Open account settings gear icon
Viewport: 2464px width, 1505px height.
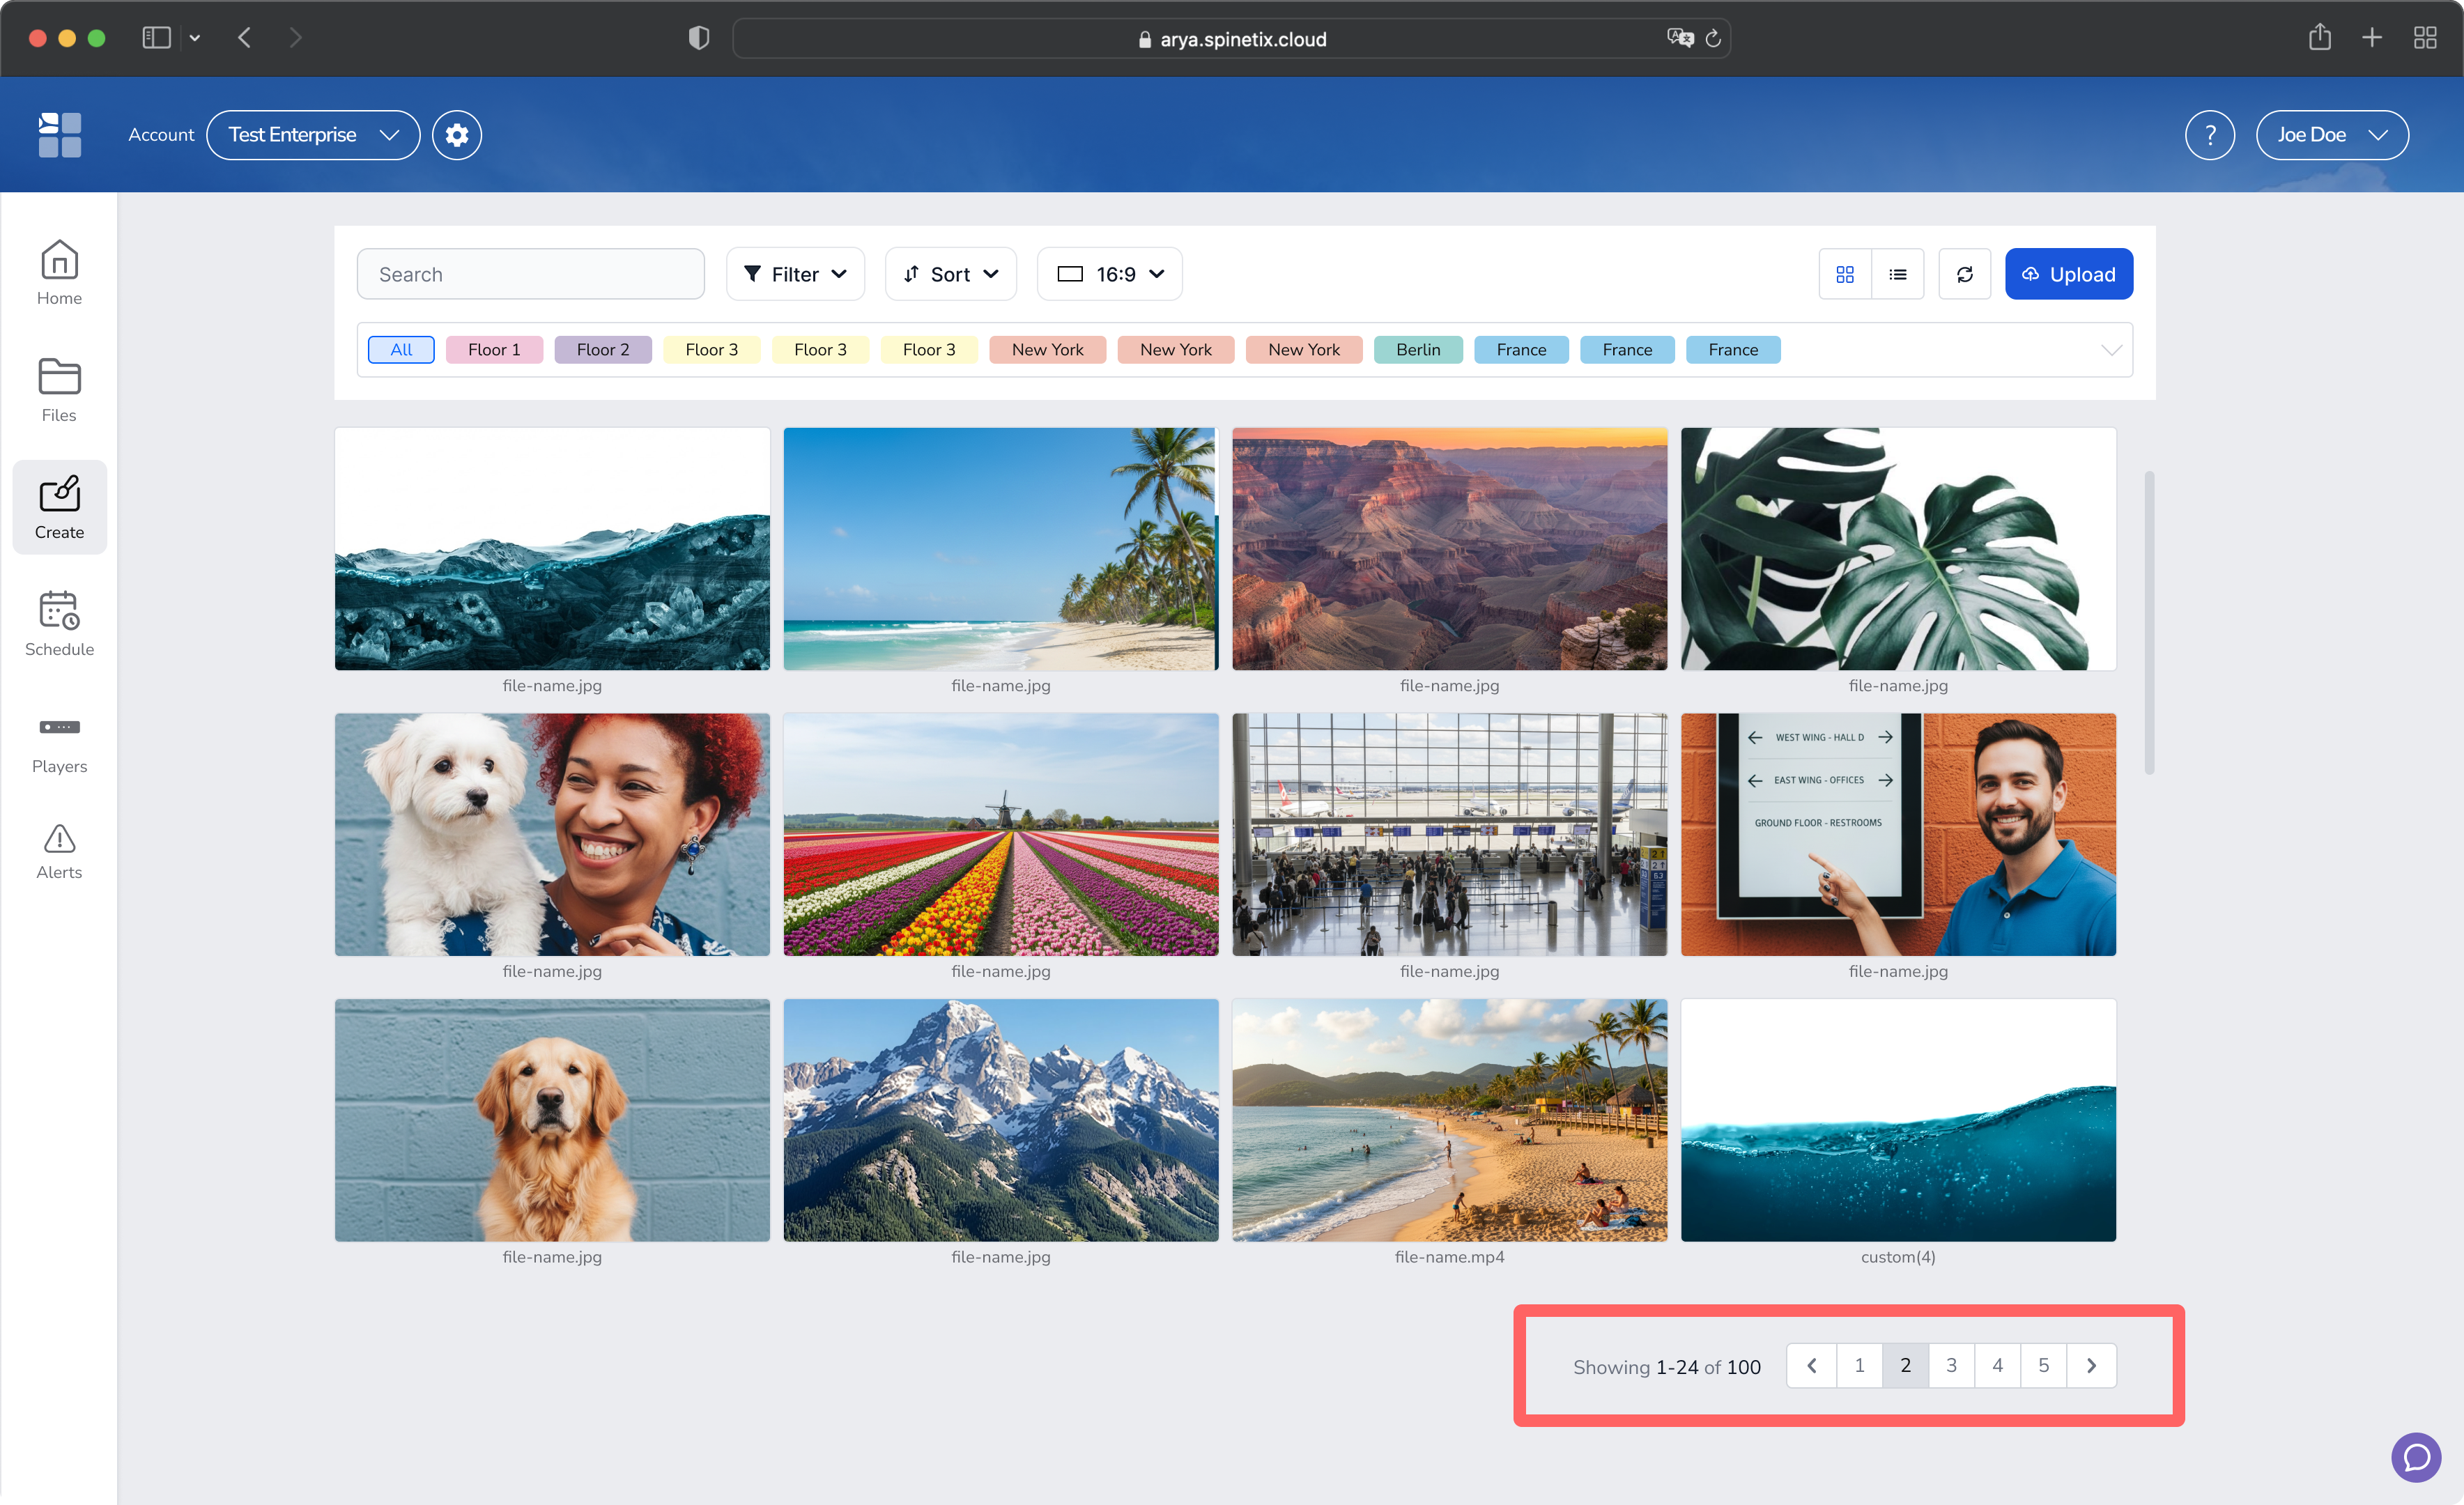457,135
